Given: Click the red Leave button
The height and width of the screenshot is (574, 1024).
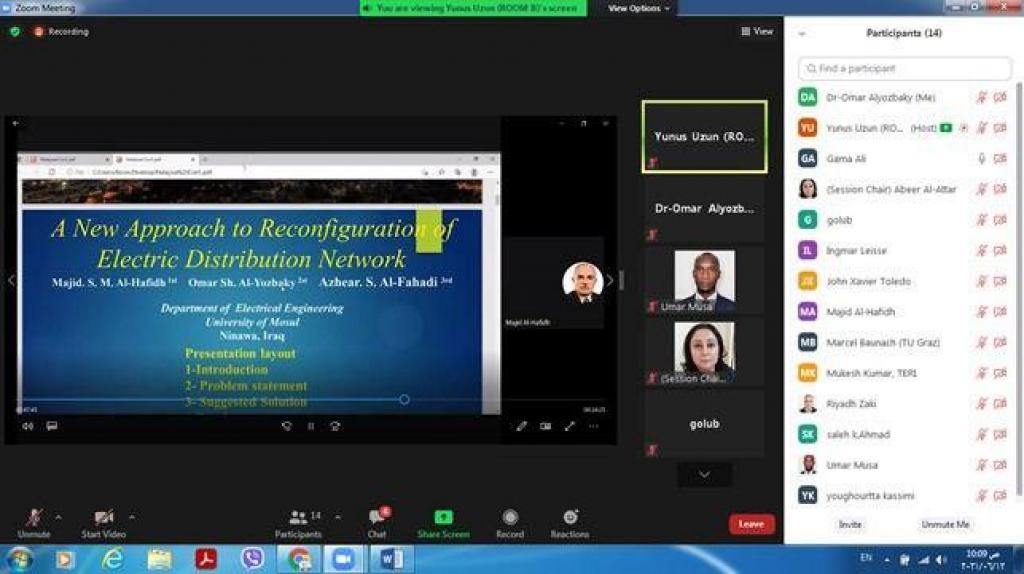Looking at the screenshot, I should [751, 524].
